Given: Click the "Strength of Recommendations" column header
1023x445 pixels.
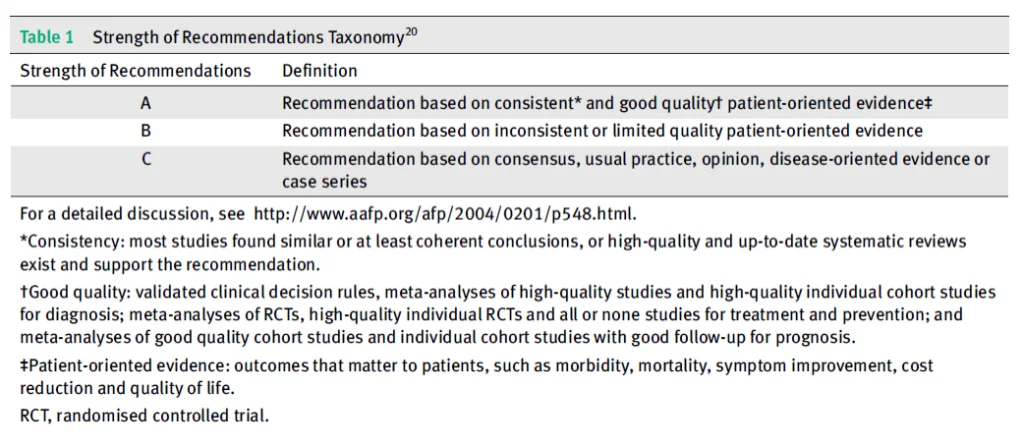Looking at the screenshot, I should [135, 71].
